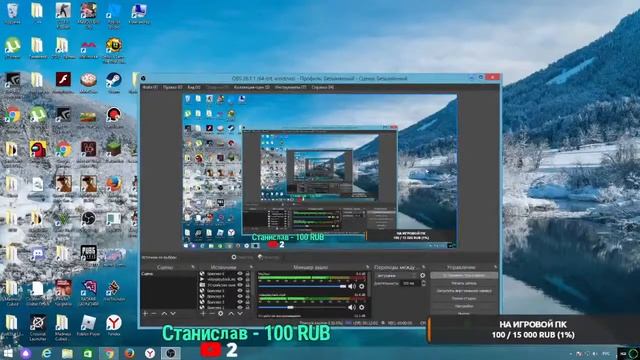Open Настройки button in Управление

[464, 306]
